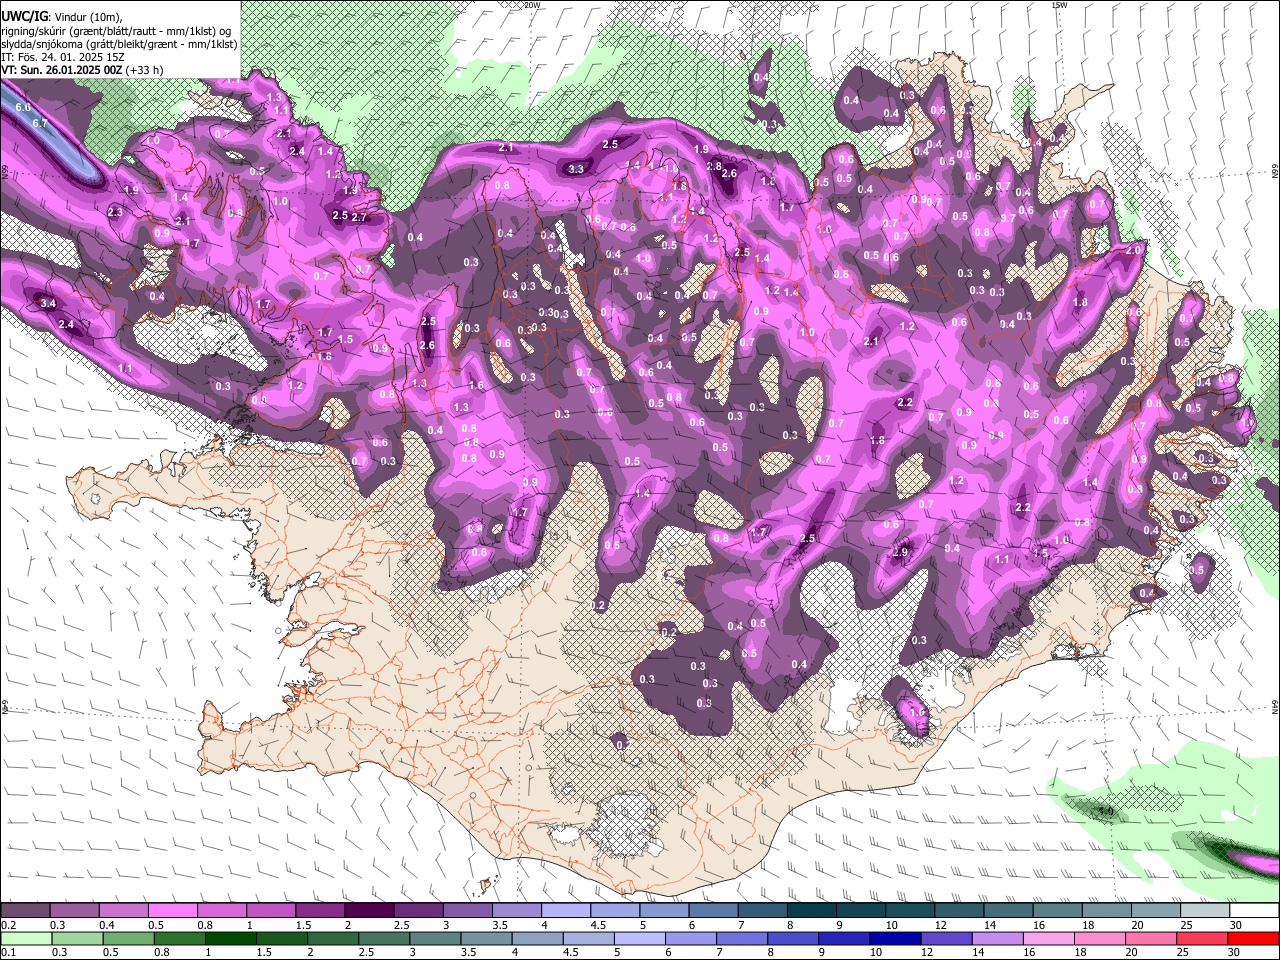Click the 15W longitude label
Image resolution: width=1280 pixels, height=960 pixels.
[1059, 5]
